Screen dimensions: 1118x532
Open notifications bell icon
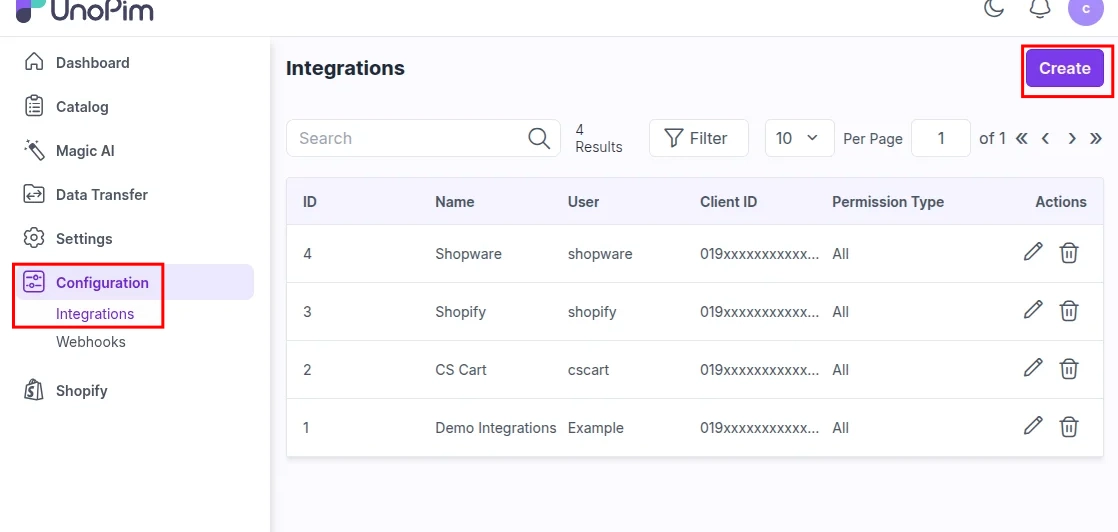1040,9
